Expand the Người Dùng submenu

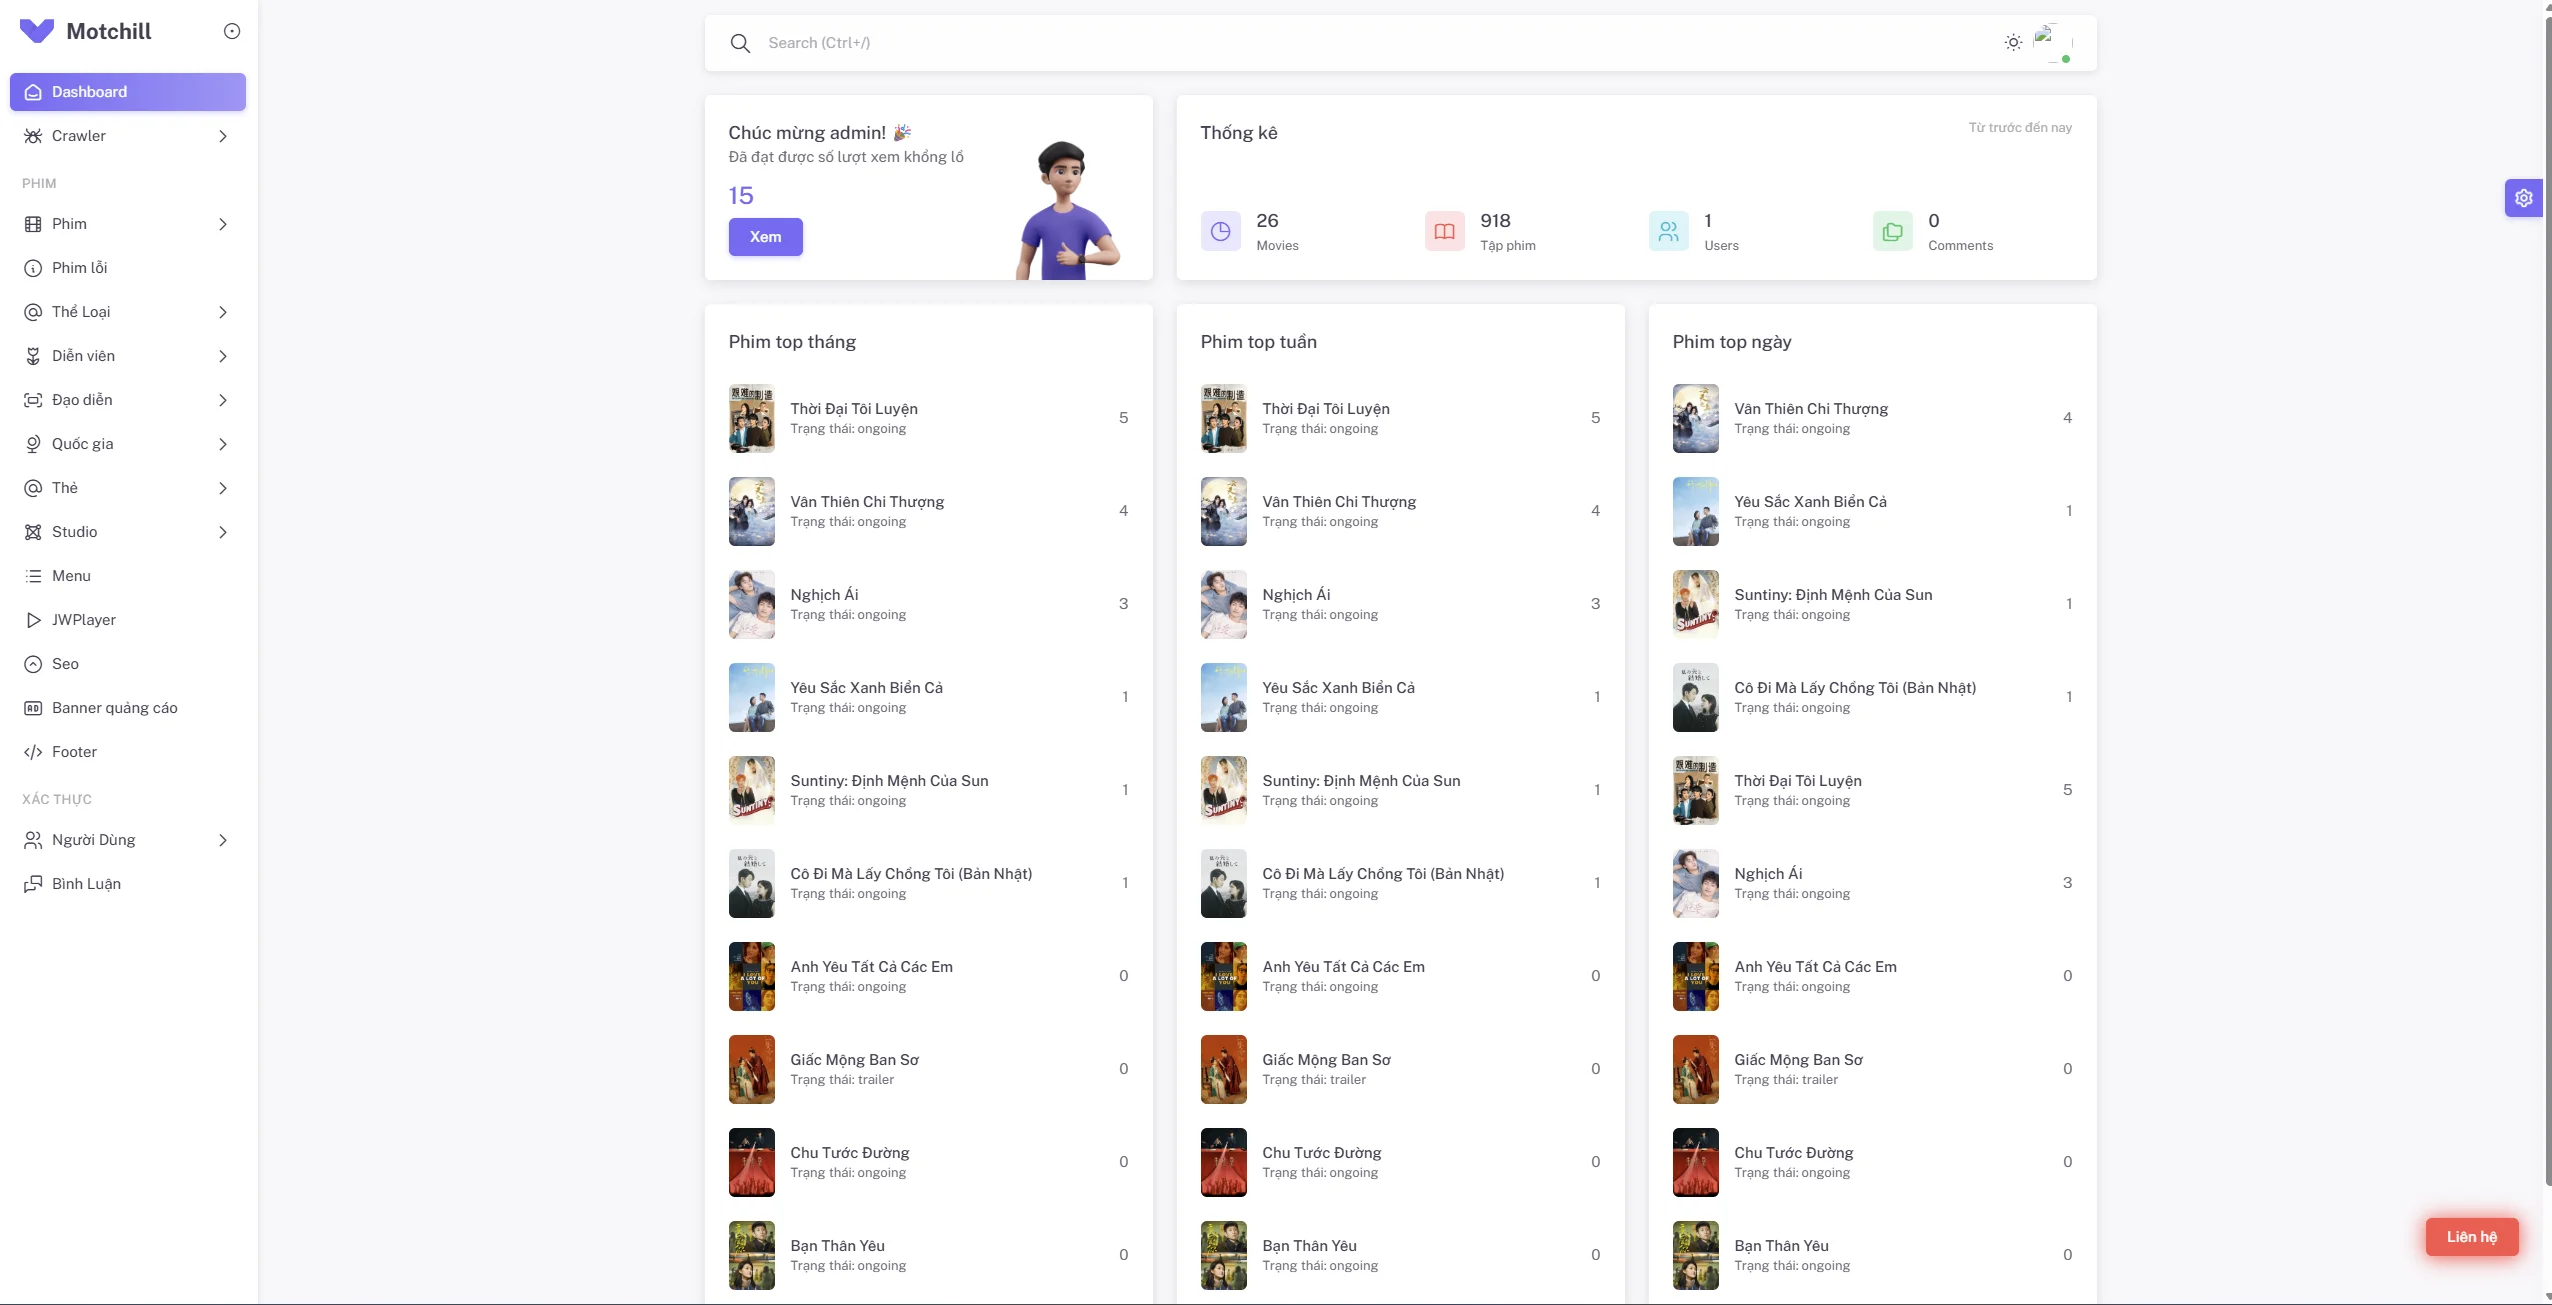coord(223,840)
